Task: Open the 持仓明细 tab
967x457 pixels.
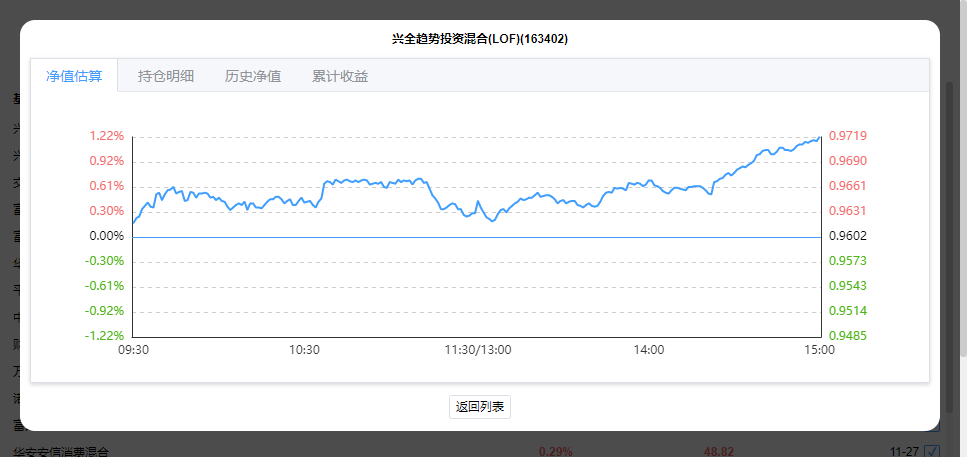Action: point(166,76)
